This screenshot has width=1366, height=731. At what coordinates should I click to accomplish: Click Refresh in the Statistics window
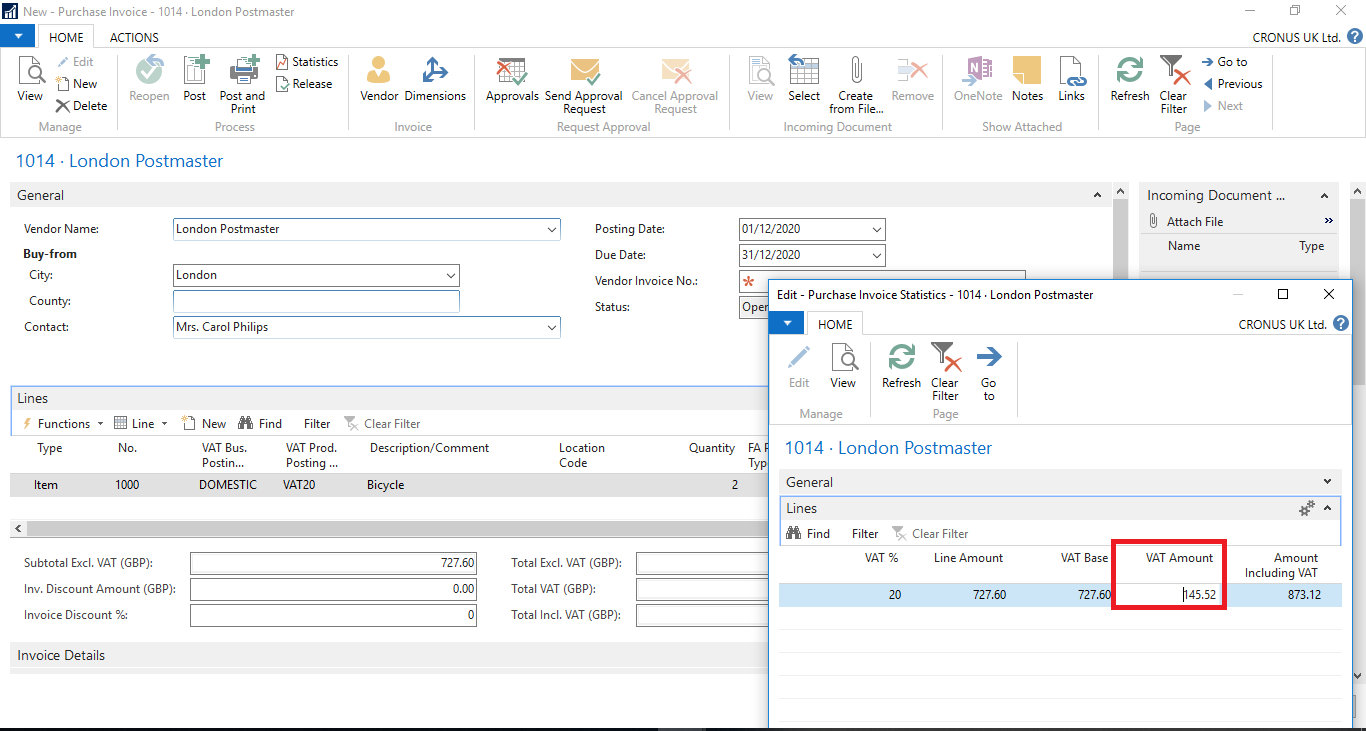click(x=901, y=366)
